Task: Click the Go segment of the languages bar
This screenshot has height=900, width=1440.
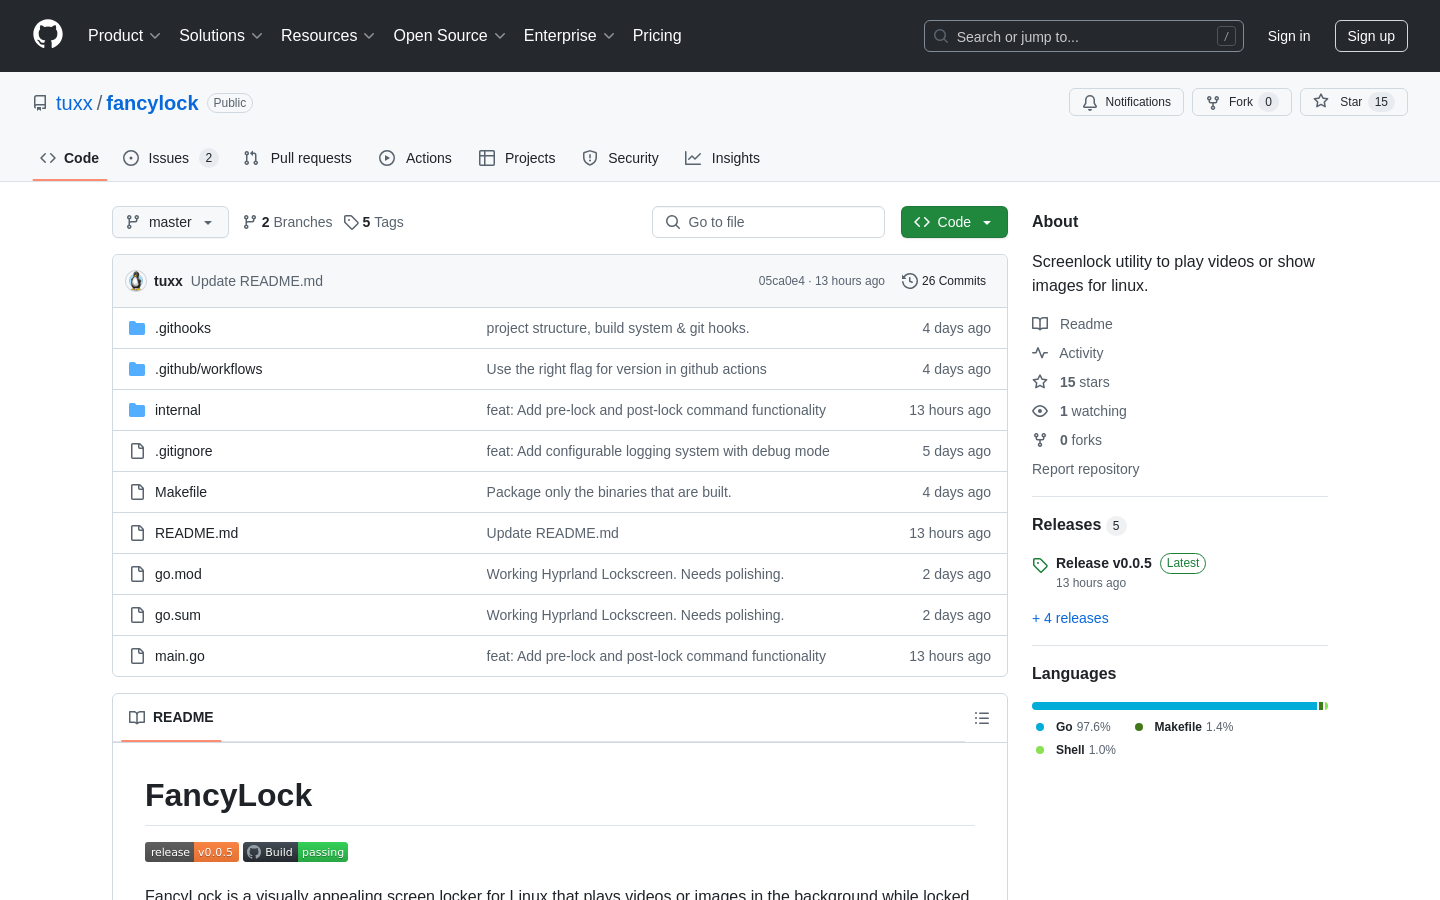Action: pyautogui.click(x=1174, y=706)
